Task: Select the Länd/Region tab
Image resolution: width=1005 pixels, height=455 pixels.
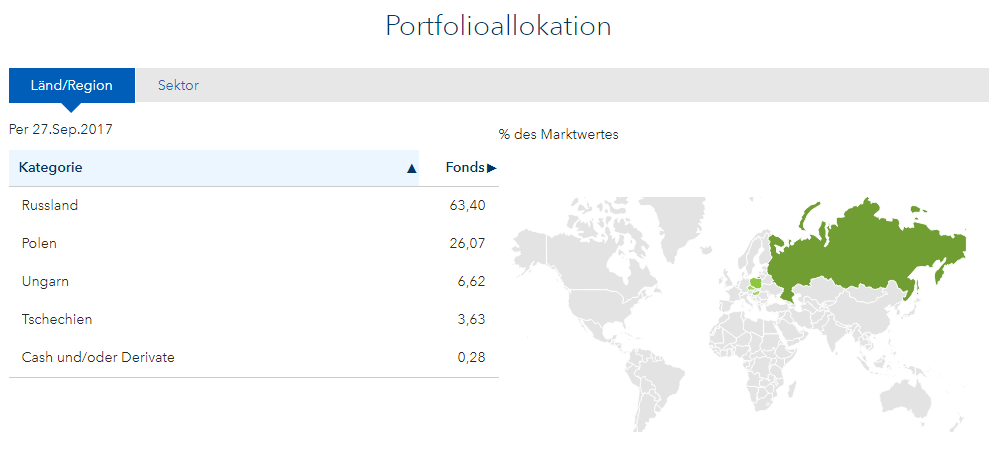Action: pyautogui.click(x=71, y=86)
